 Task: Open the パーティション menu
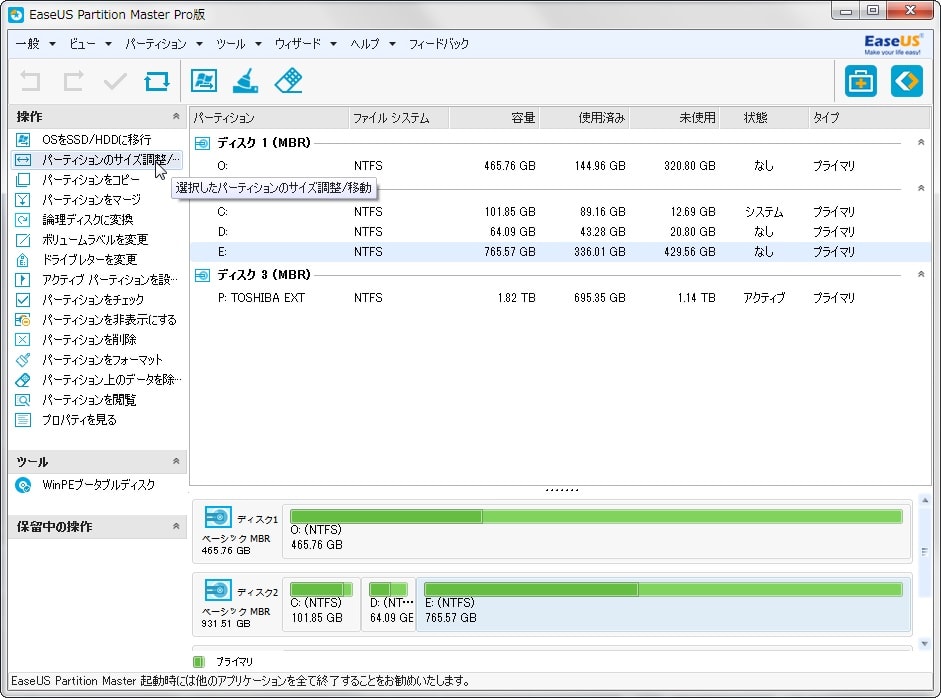point(156,44)
